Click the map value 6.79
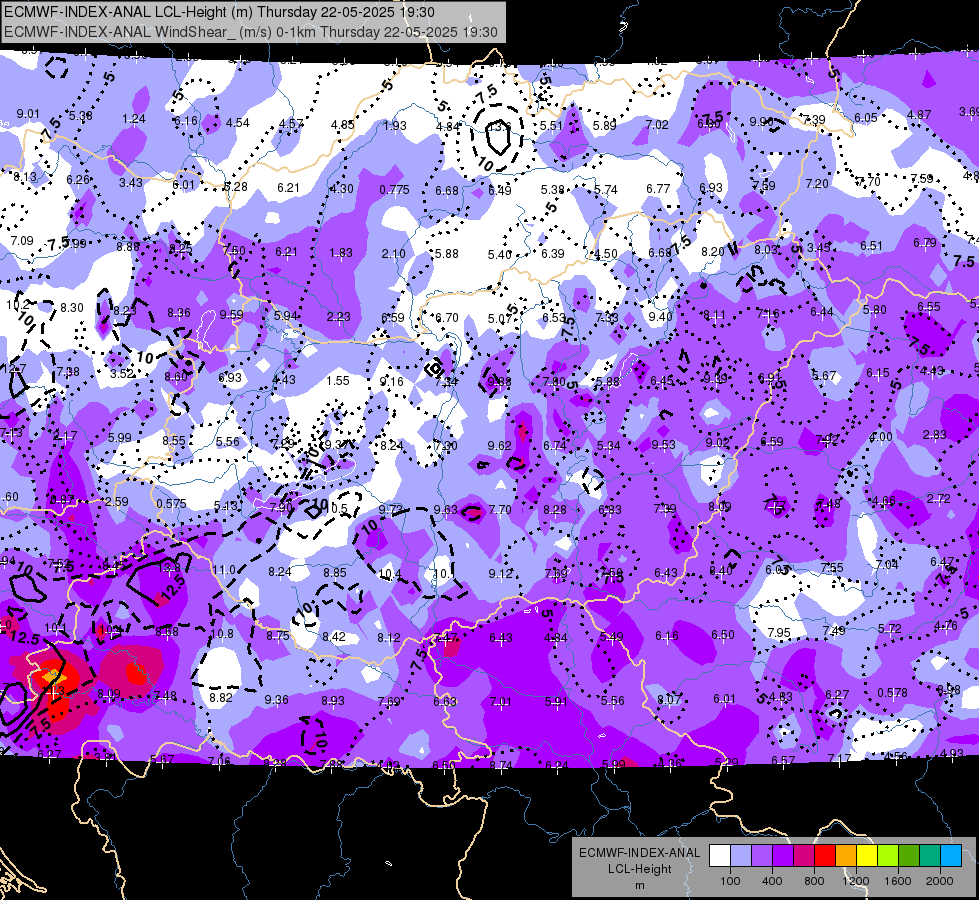The width and height of the screenshot is (979, 900). [925, 242]
